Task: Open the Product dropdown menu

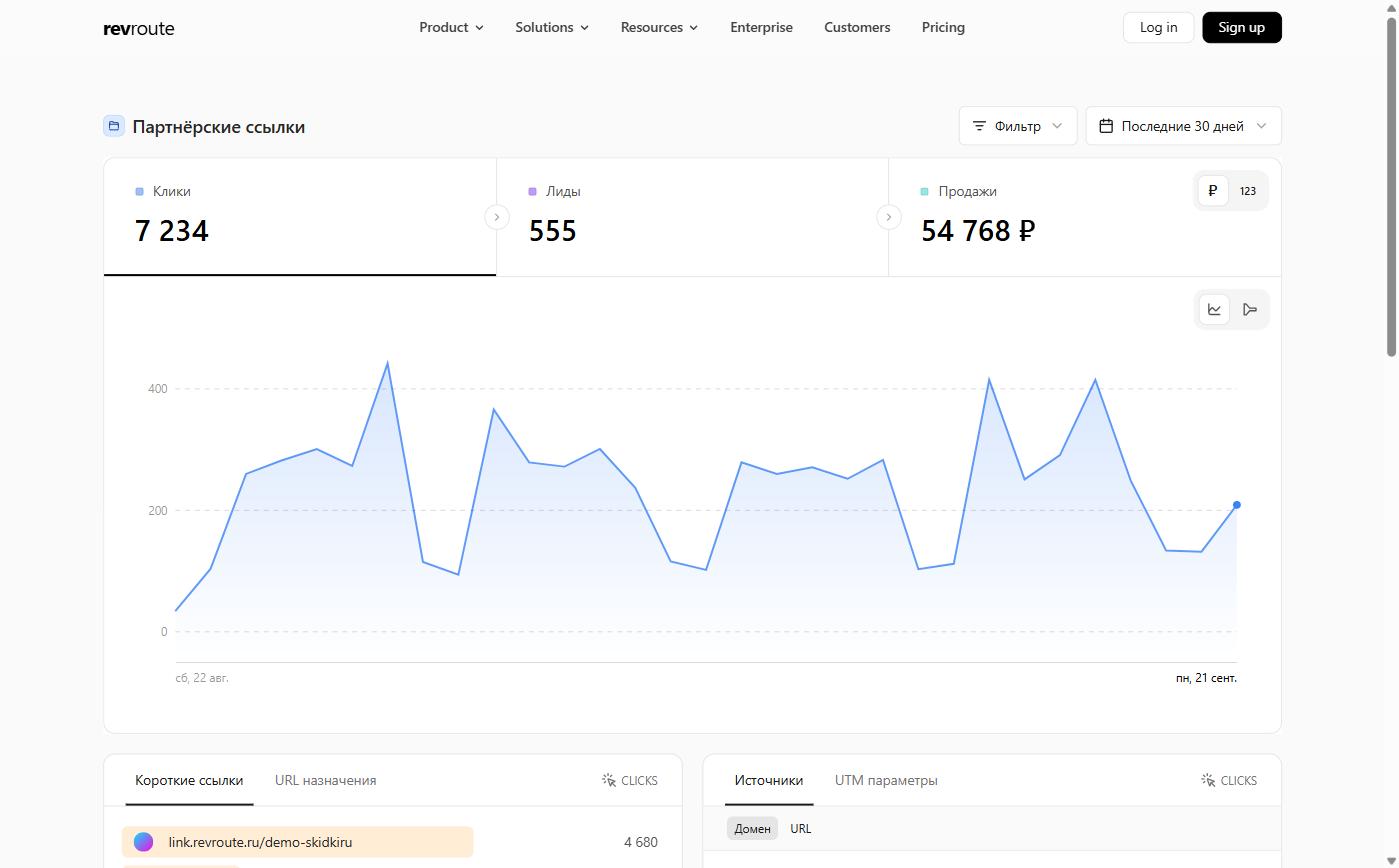Action: click(x=452, y=27)
